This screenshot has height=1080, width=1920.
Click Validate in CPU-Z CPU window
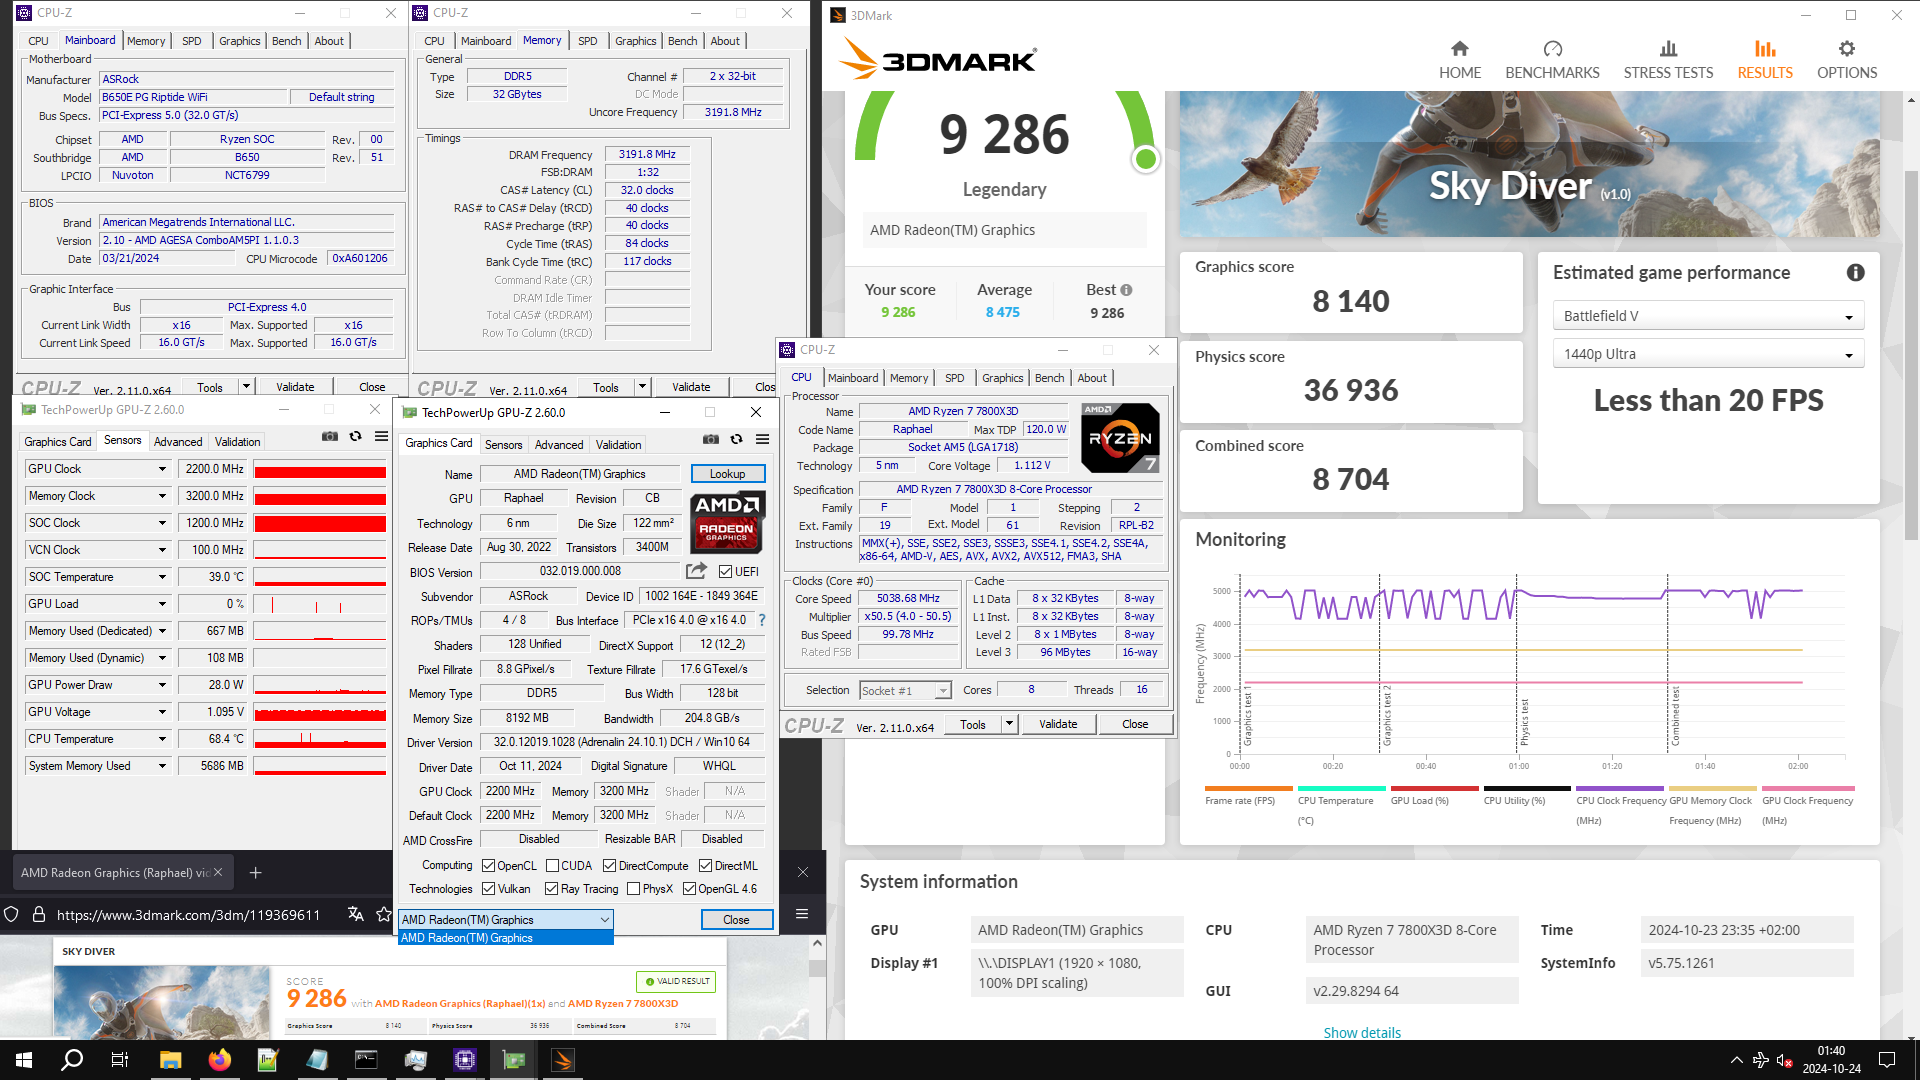1058,724
